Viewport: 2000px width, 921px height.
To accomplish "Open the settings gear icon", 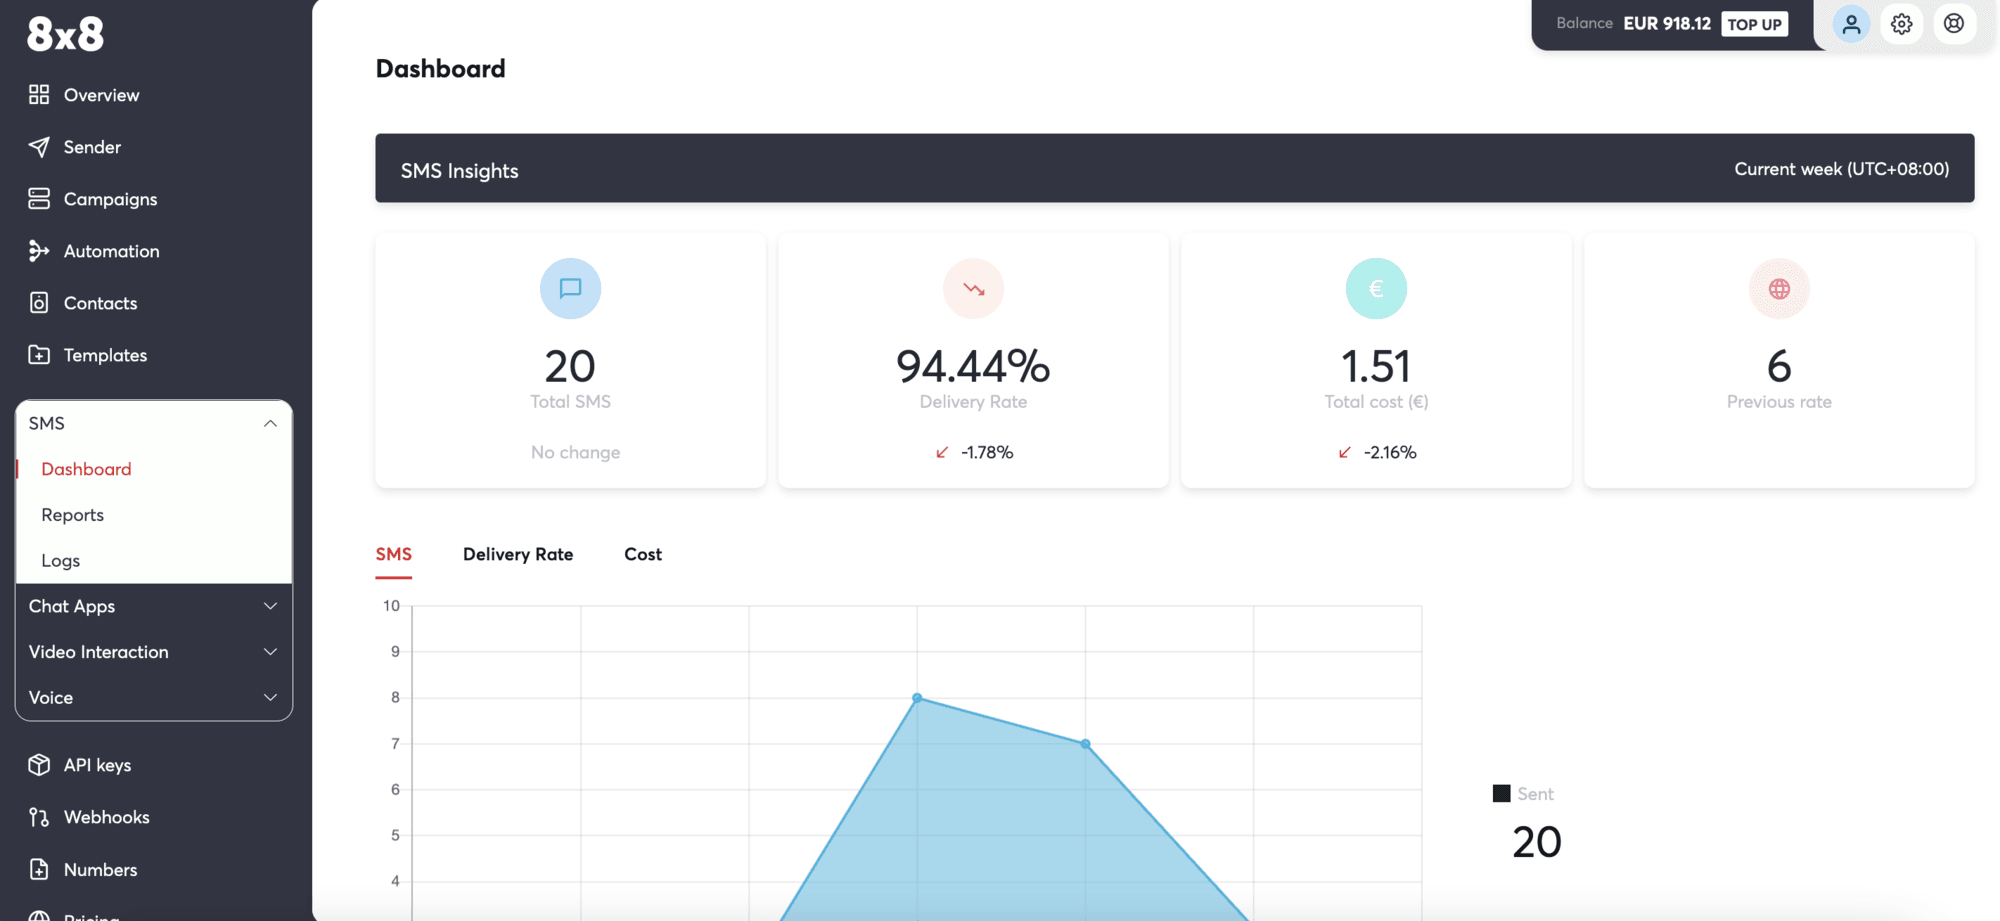I will (x=1901, y=24).
